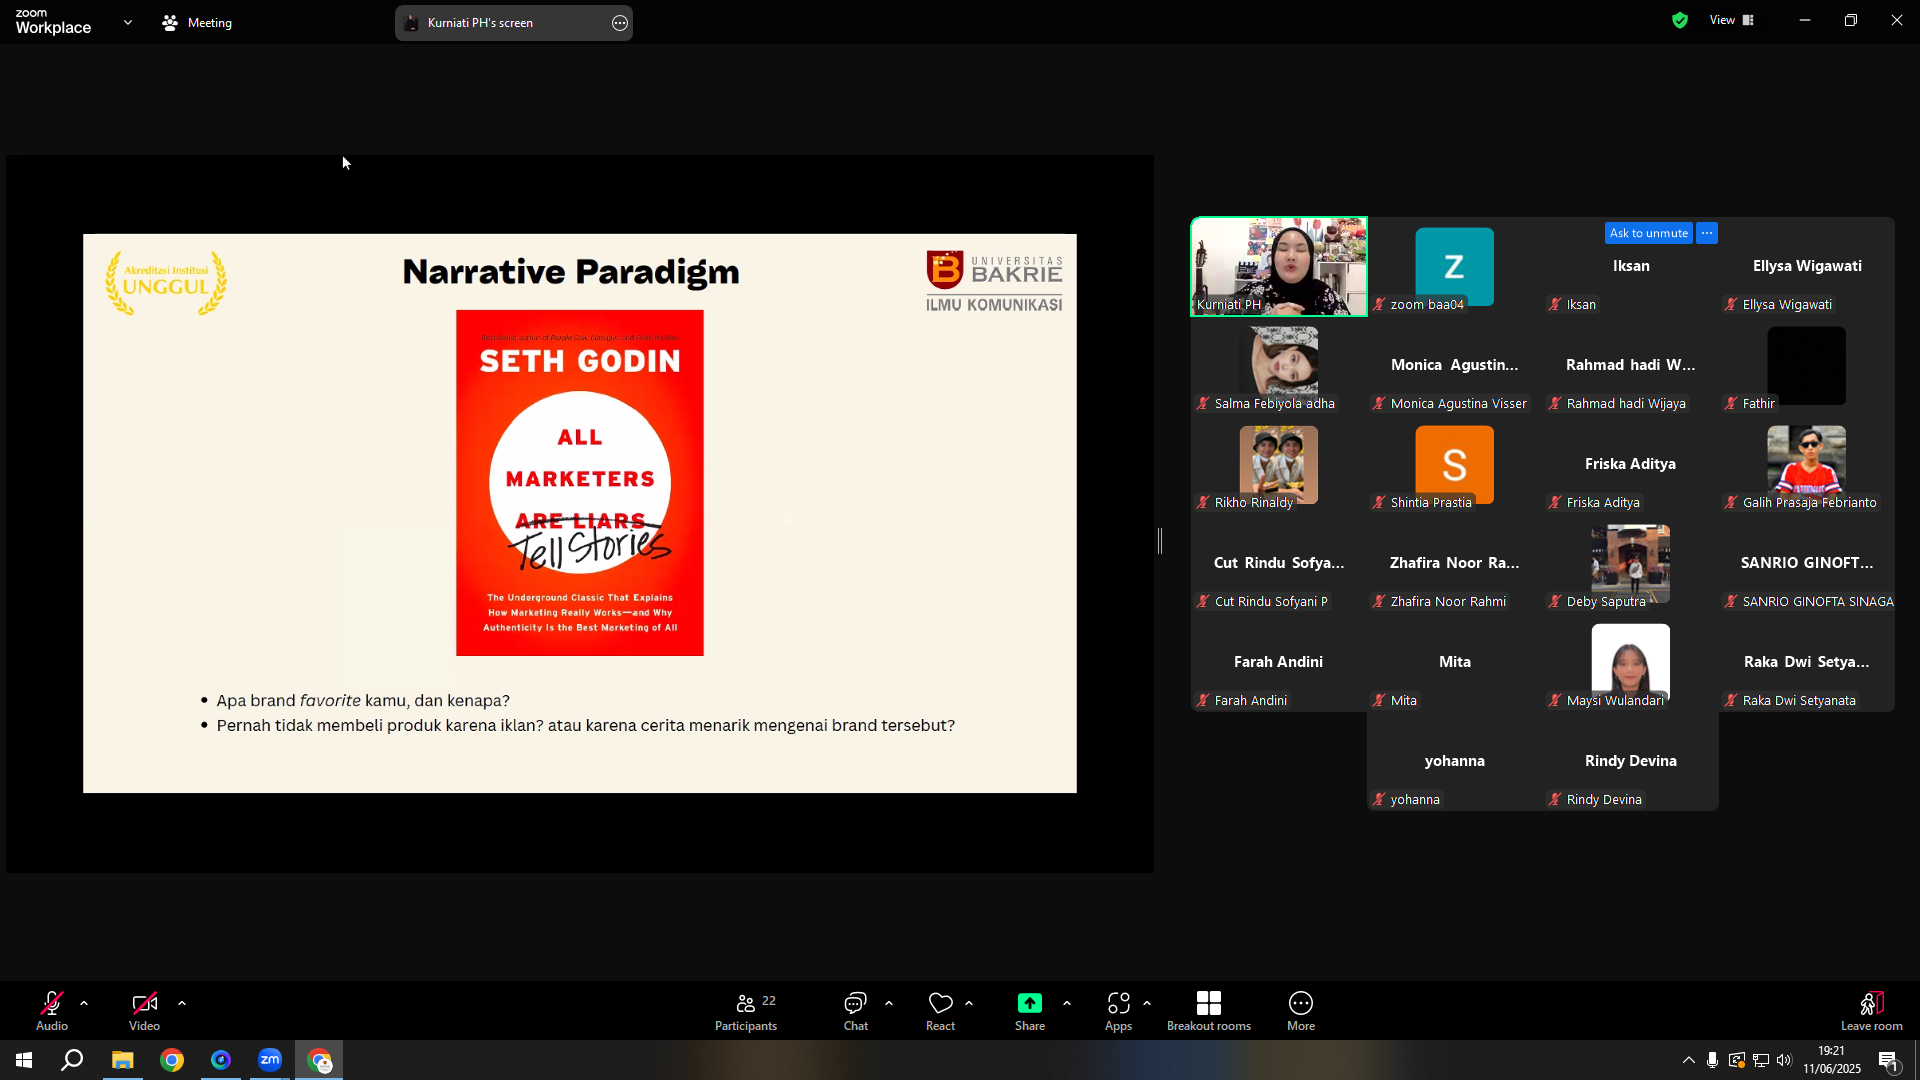The image size is (1920, 1080).
Task: Click the SANRIO GINOFTA SINAGA name label
Action: click(1818, 602)
